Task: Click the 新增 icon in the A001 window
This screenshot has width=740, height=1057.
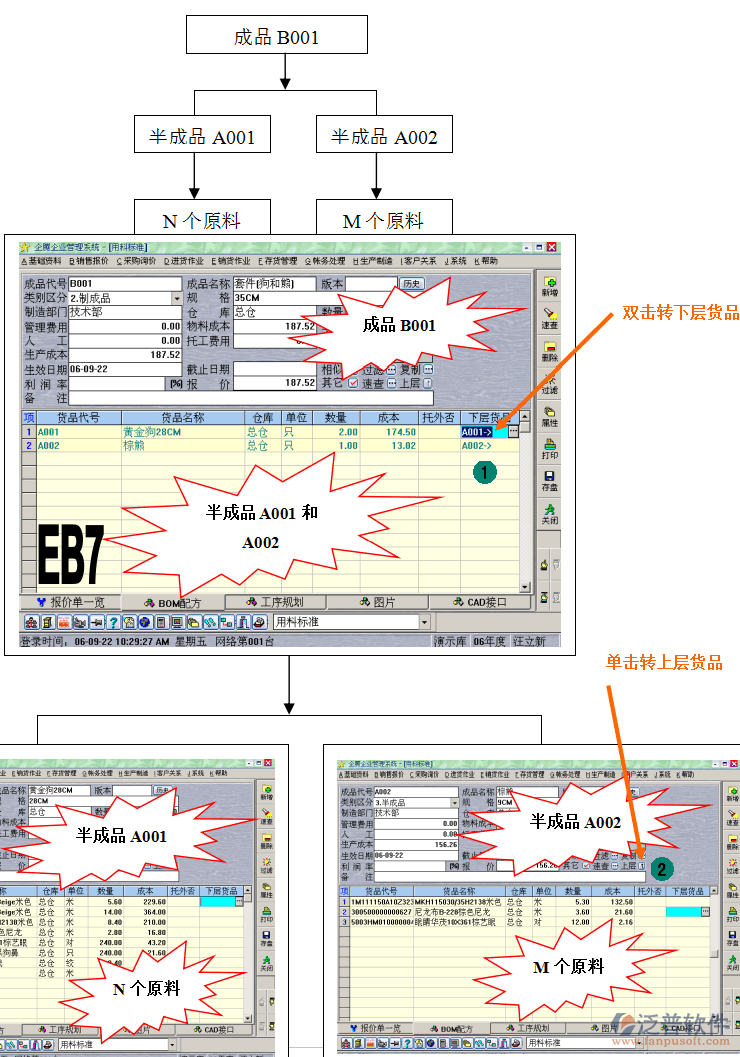Action: (x=267, y=792)
